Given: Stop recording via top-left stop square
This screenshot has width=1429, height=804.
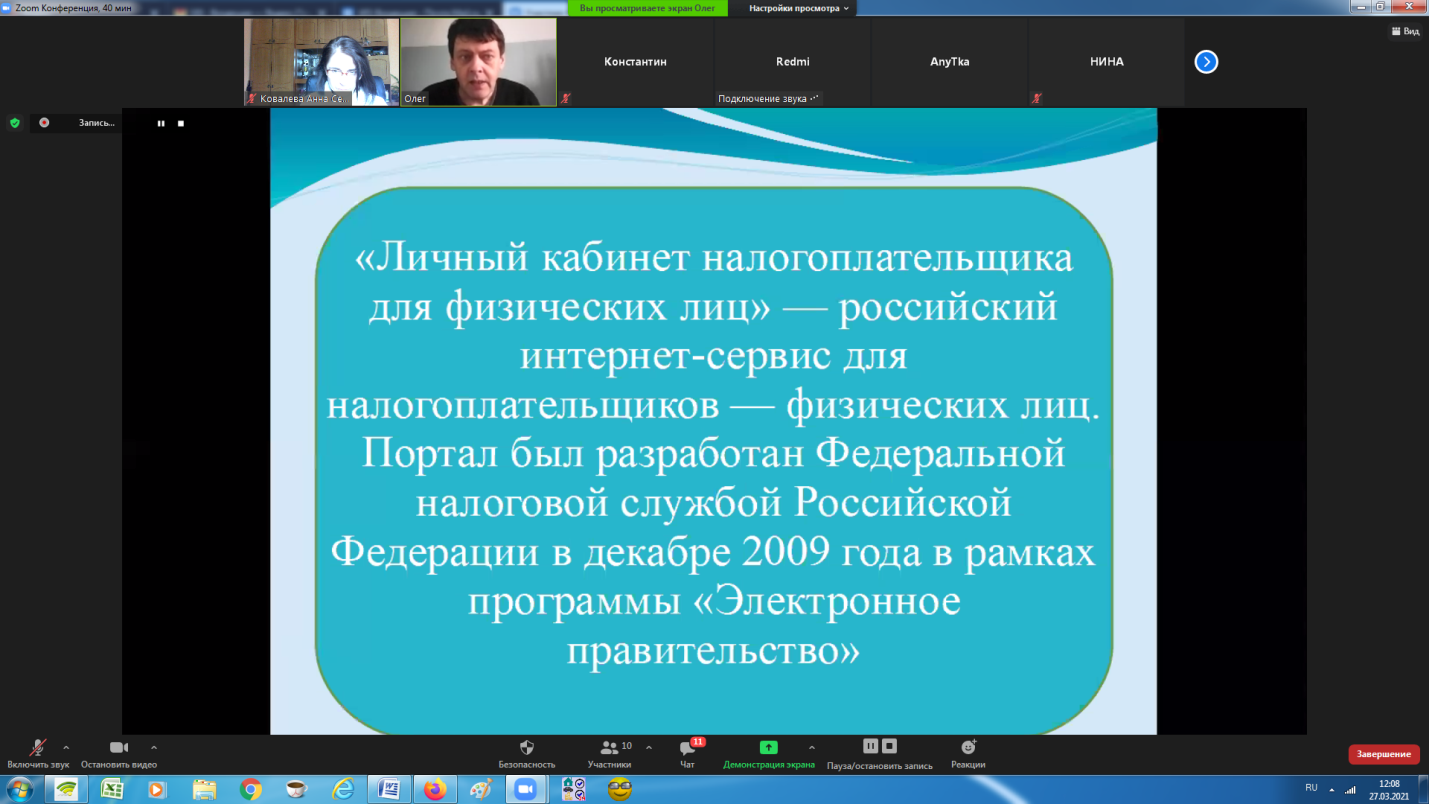Looking at the screenshot, I should [x=181, y=123].
